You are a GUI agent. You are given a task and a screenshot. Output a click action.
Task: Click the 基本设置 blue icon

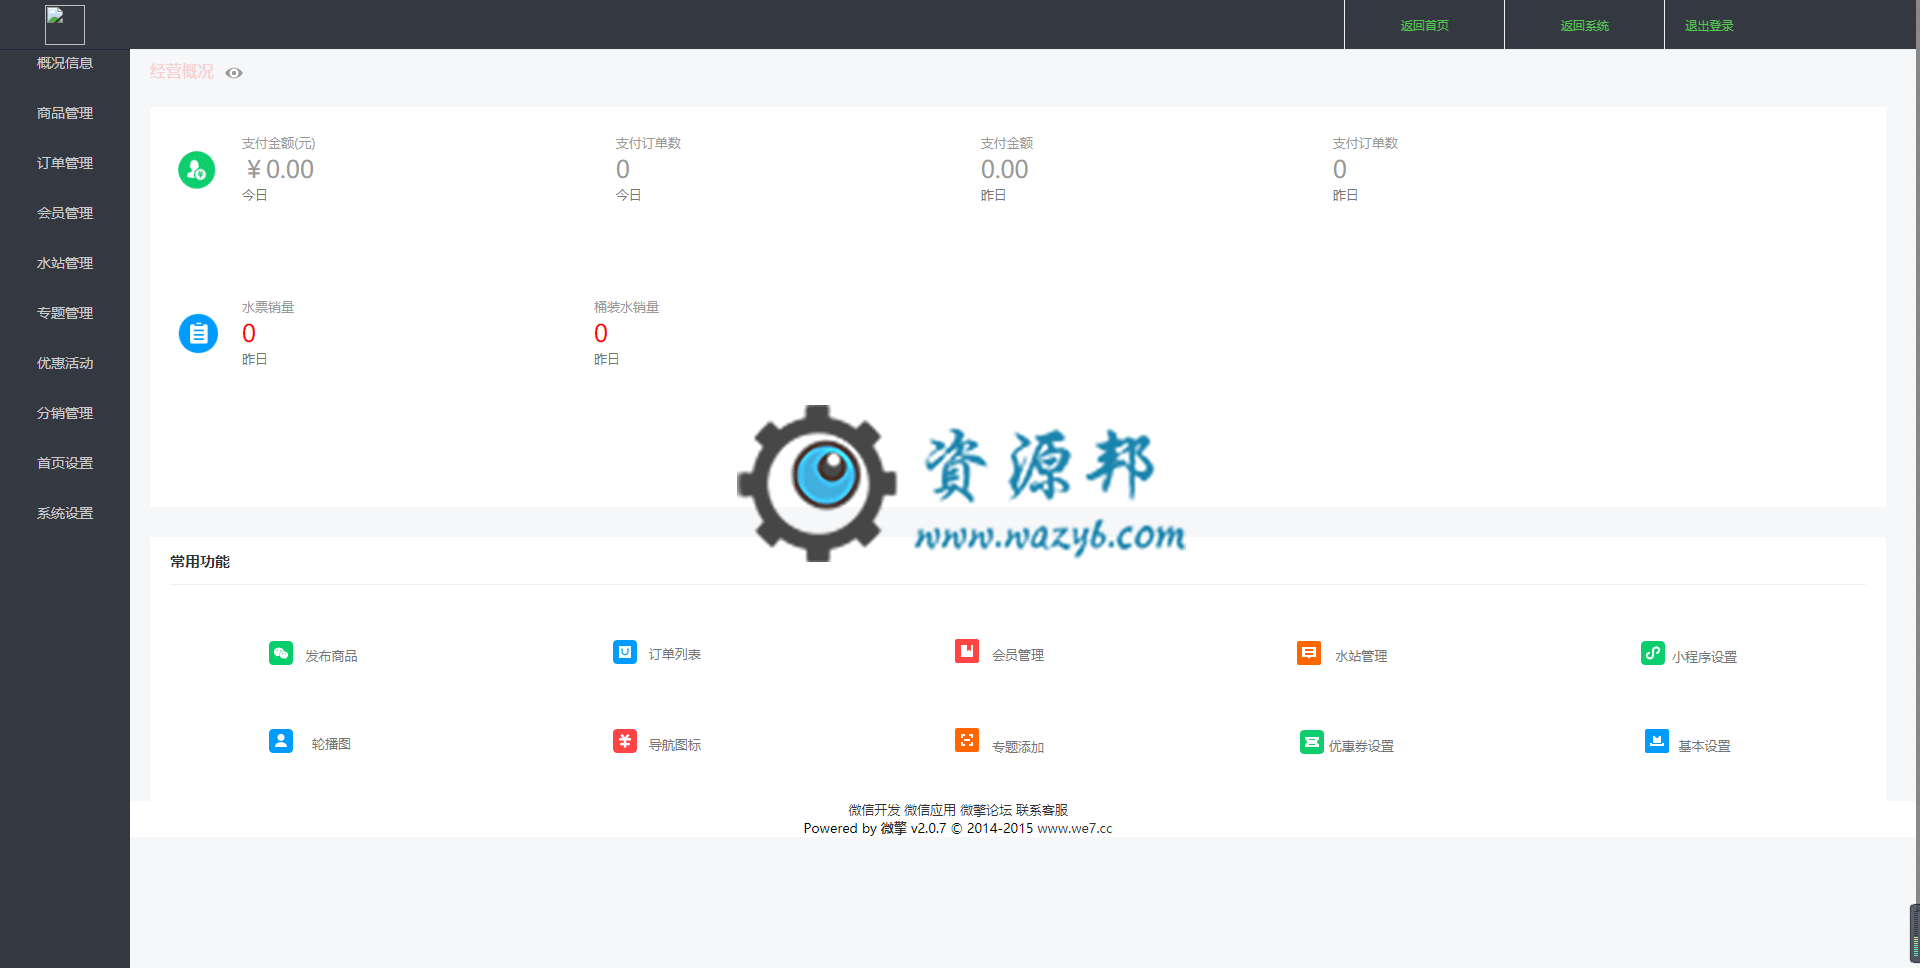[x=1657, y=741]
